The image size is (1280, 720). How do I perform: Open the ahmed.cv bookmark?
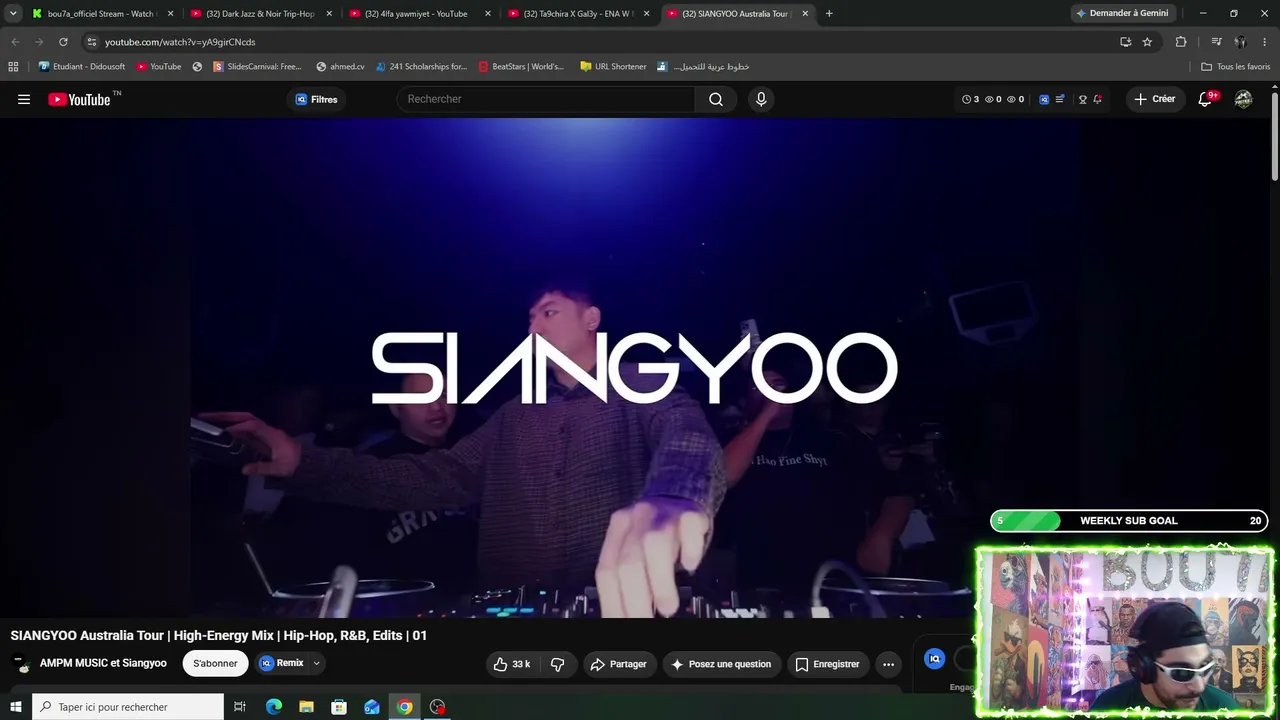click(340, 67)
